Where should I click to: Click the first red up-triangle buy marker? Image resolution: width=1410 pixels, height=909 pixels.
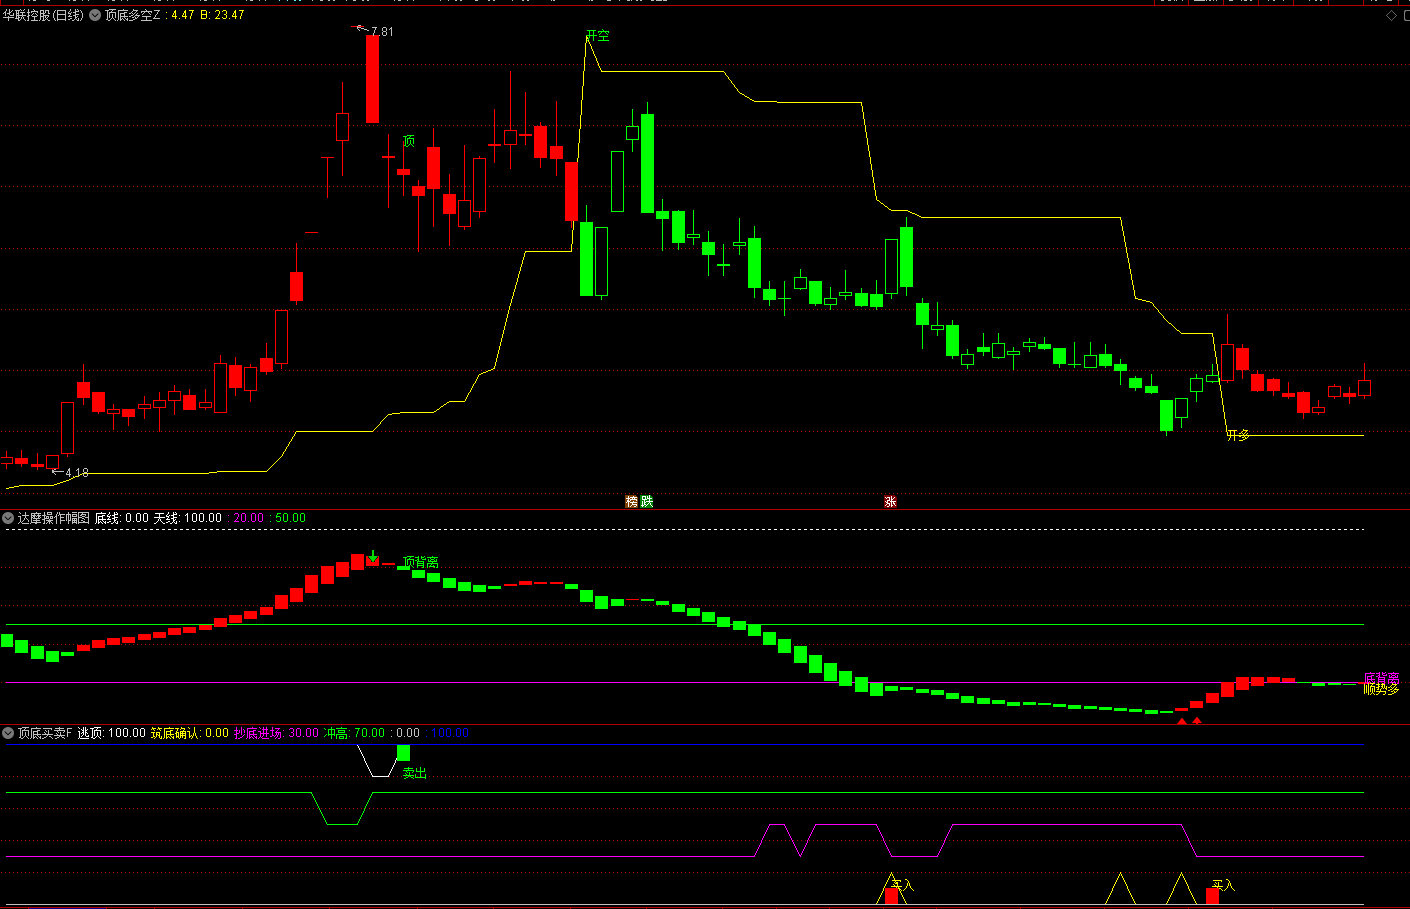(x=1182, y=720)
